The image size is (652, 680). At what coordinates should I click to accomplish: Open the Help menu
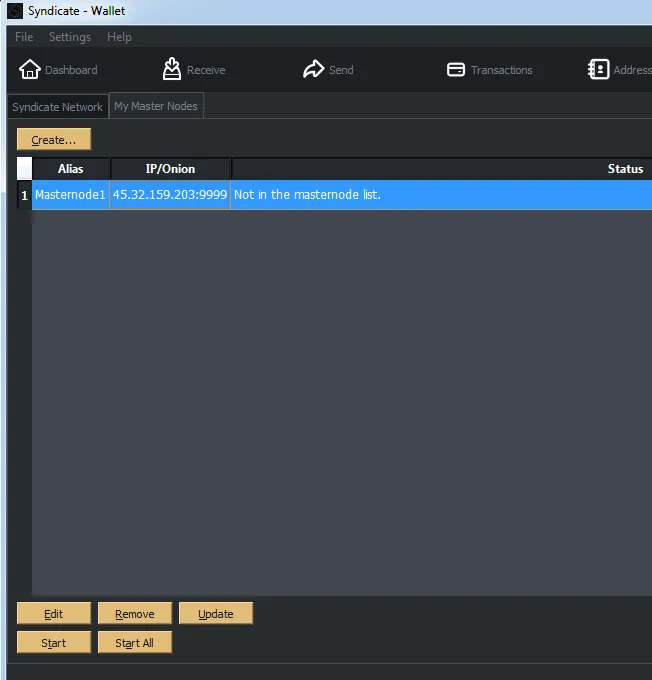coord(119,37)
